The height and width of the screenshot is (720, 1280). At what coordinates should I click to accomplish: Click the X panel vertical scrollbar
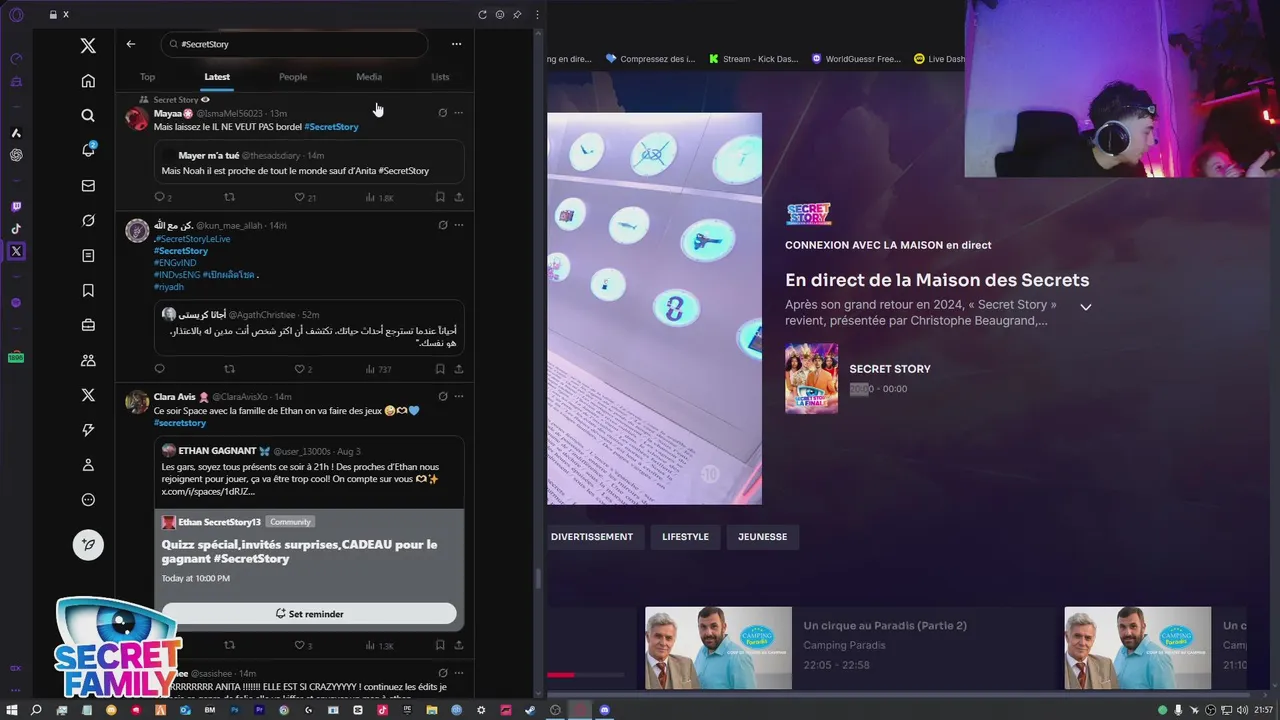539,578
